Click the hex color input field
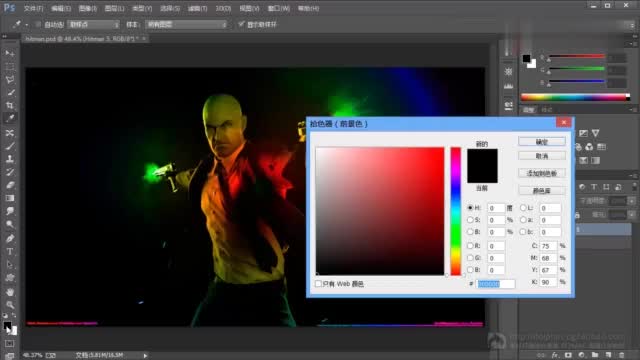This screenshot has height=360, width=640. (x=496, y=284)
